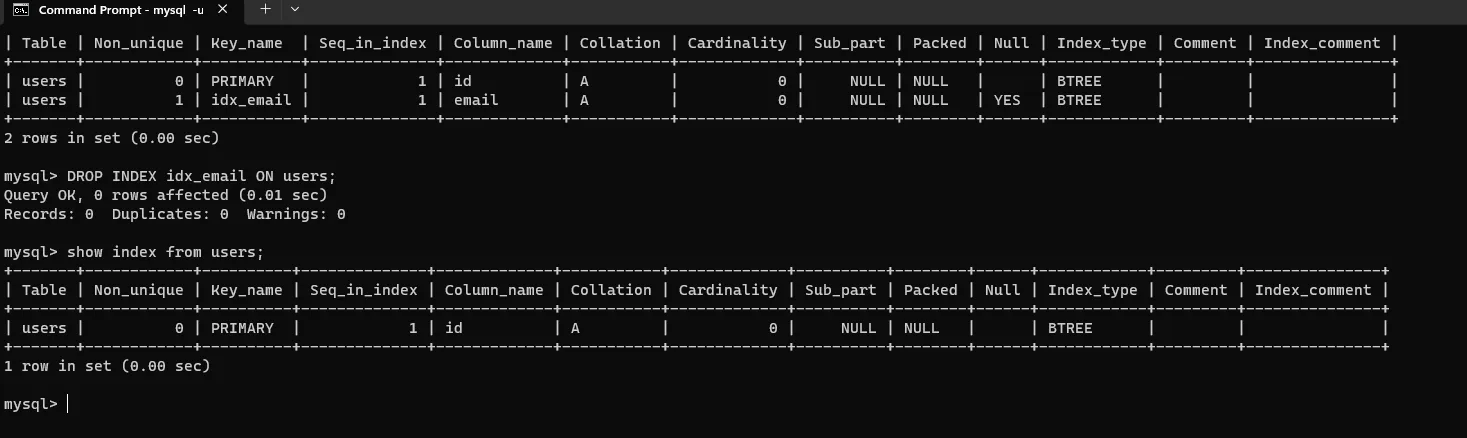Click the idx_email cell in Key_name column
This screenshot has width=1467, height=438.
(x=251, y=100)
